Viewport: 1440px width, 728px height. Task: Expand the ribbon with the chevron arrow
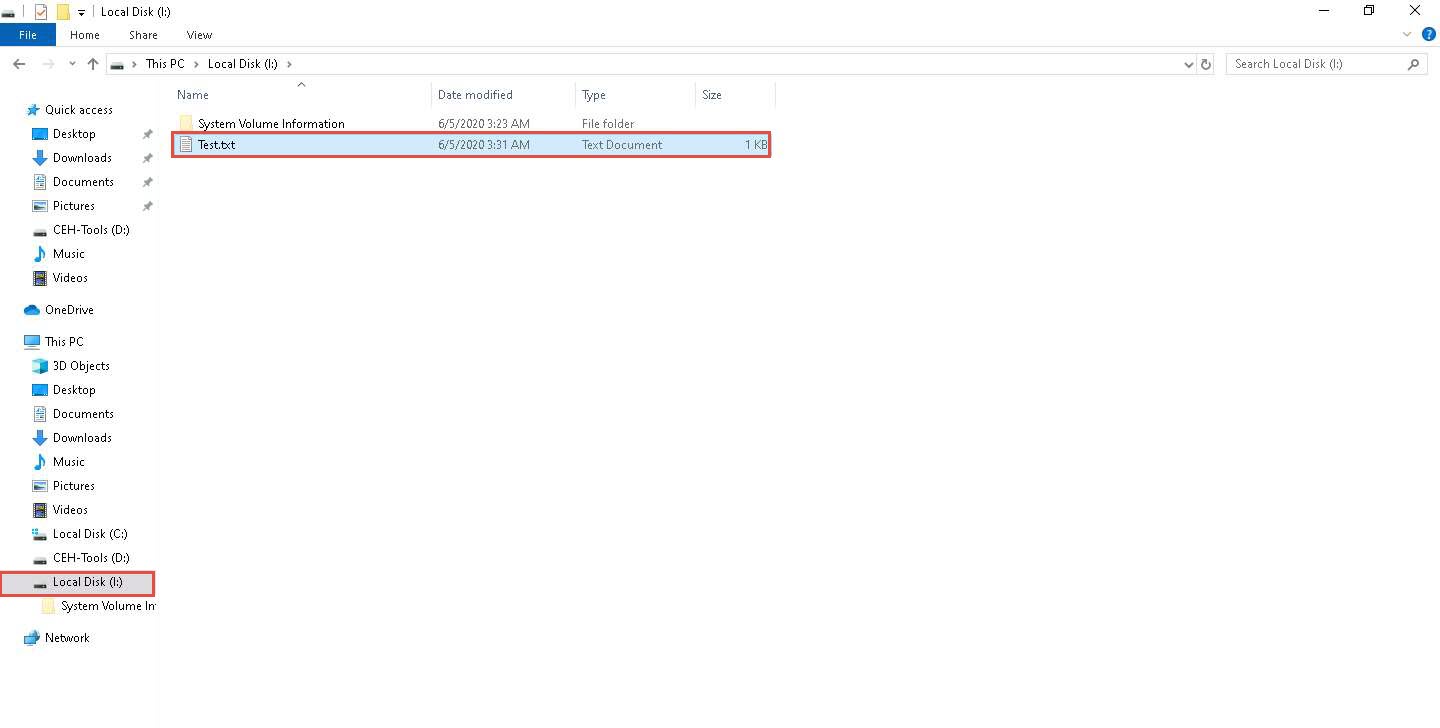tap(1408, 34)
